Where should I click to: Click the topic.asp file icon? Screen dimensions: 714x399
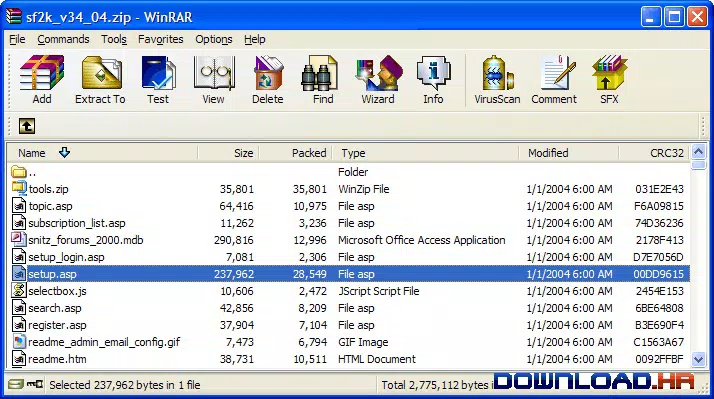pyautogui.click(x=19, y=206)
